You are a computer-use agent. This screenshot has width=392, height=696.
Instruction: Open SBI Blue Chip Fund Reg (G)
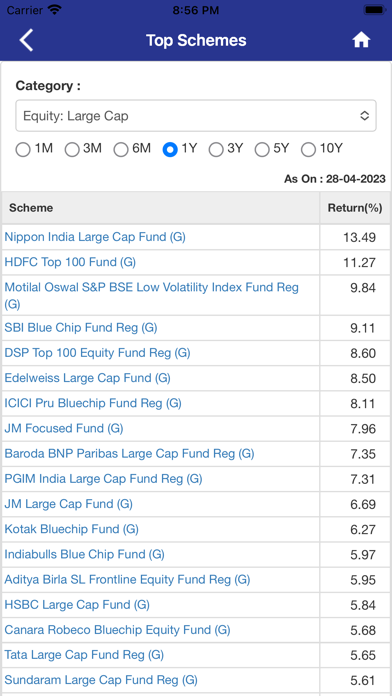[81, 328]
